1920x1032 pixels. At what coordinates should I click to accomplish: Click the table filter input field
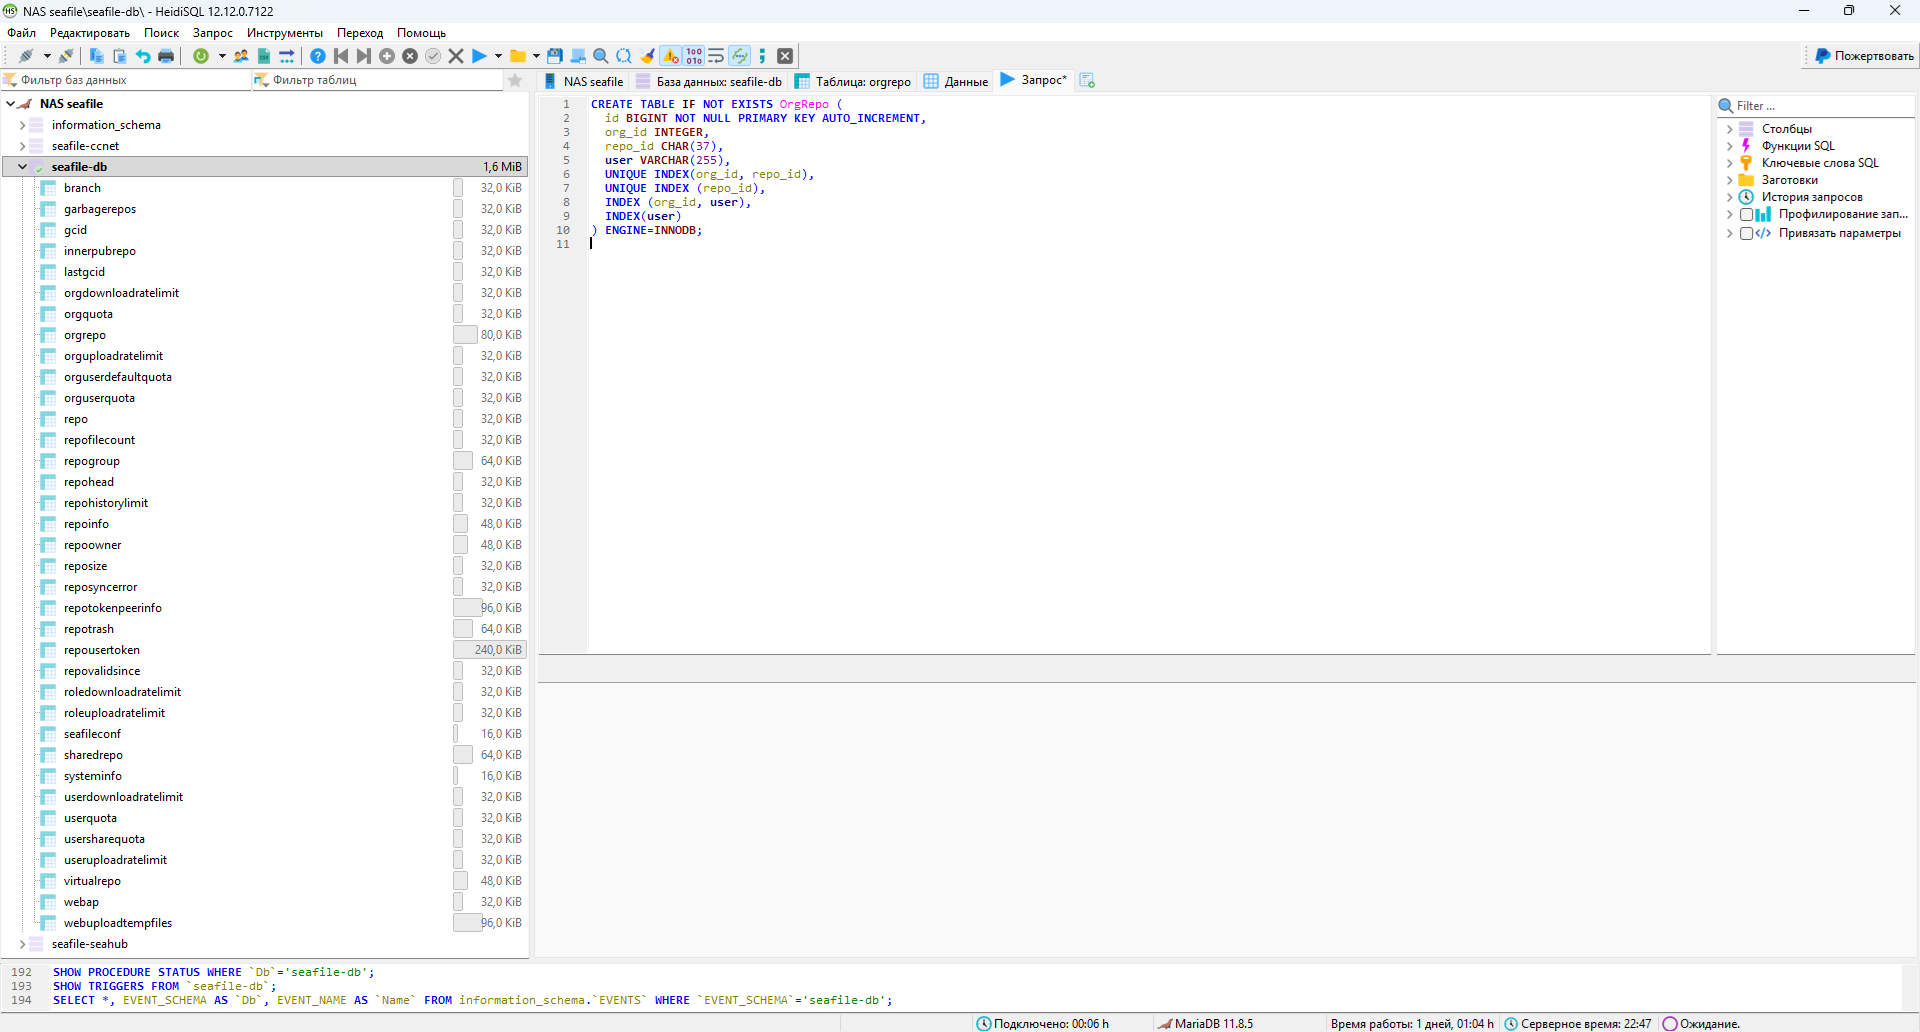(385, 80)
